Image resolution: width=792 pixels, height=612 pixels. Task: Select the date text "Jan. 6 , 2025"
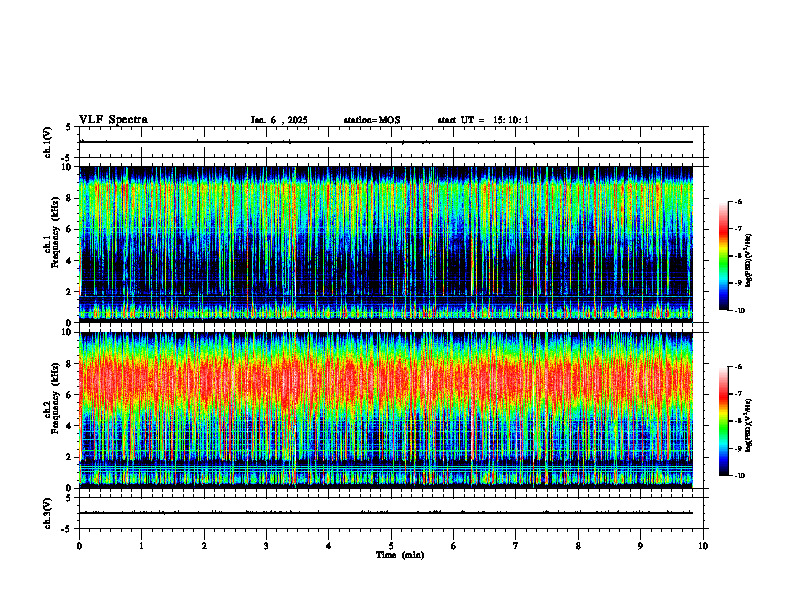click(x=279, y=120)
